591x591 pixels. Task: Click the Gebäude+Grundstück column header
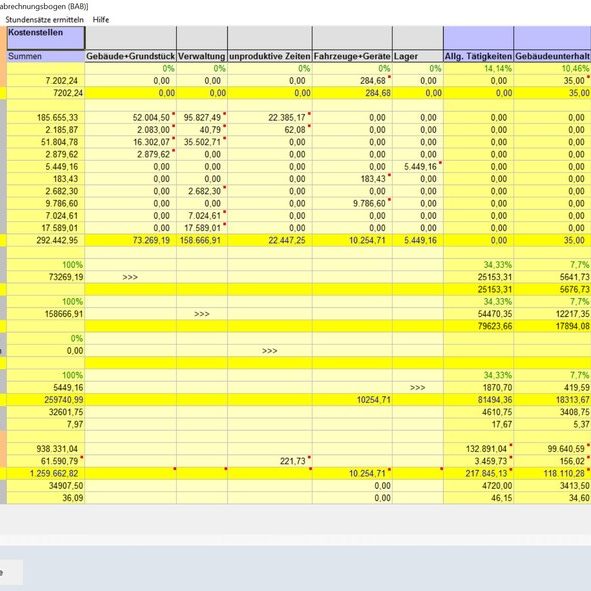click(130, 56)
